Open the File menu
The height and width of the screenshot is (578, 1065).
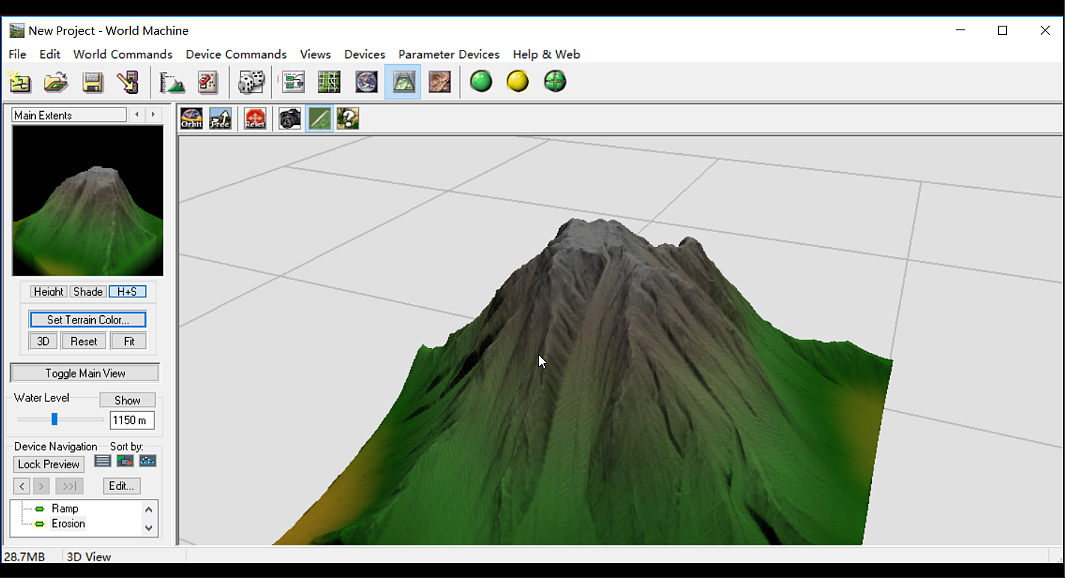pyautogui.click(x=17, y=54)
